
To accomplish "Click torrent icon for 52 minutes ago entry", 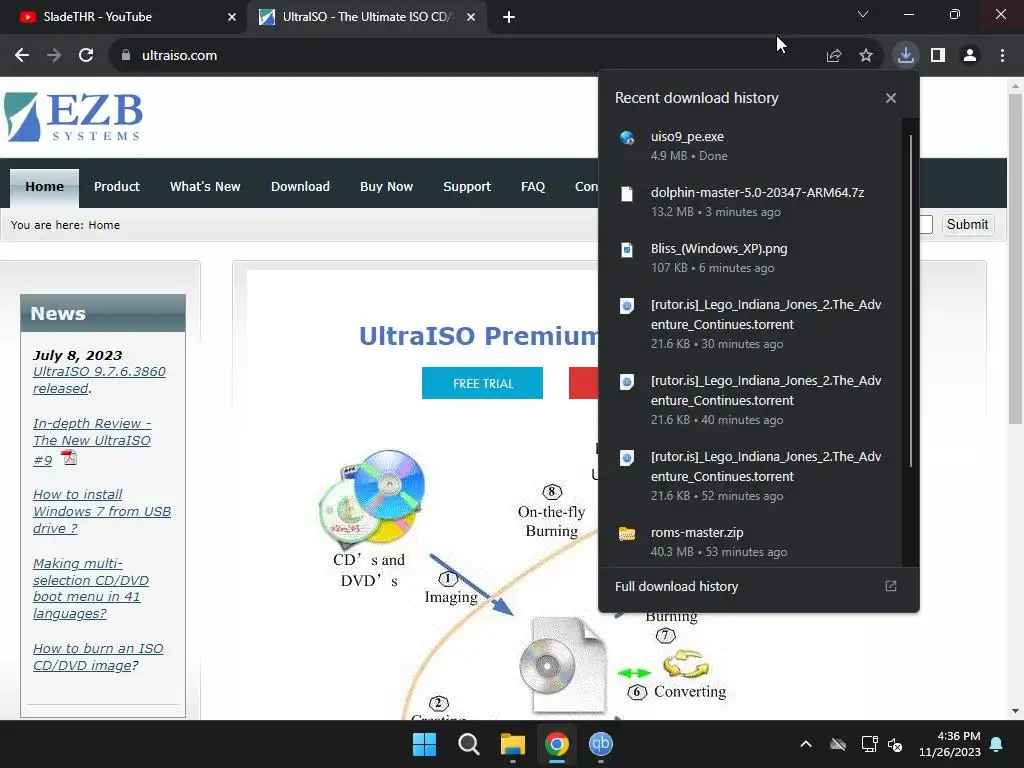I will (x=627, y=458).
